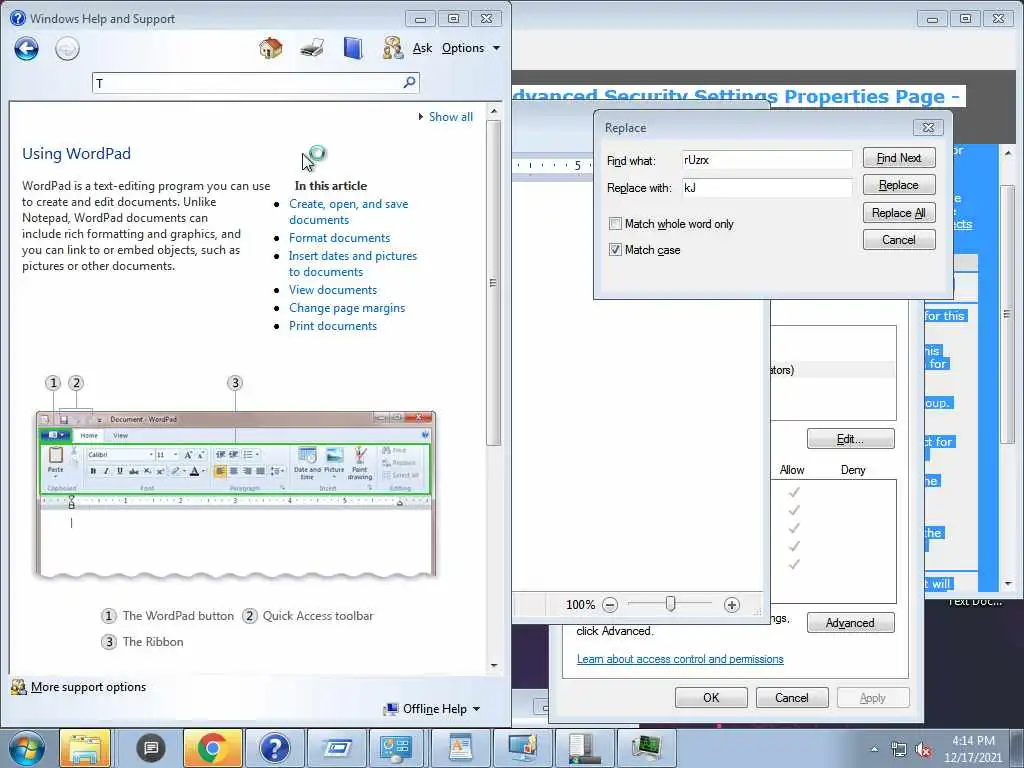Browse Help contents via book icon
The height and width of the screenshot is (768, 1024).
353,48
